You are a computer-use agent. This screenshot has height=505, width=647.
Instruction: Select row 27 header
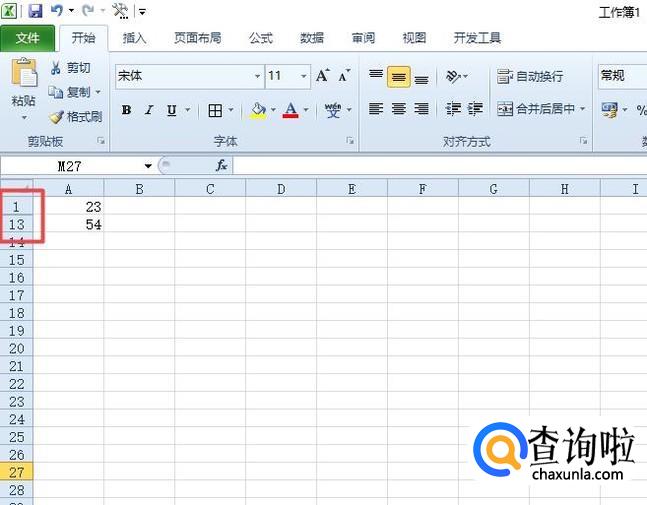(x=17, y=472)
